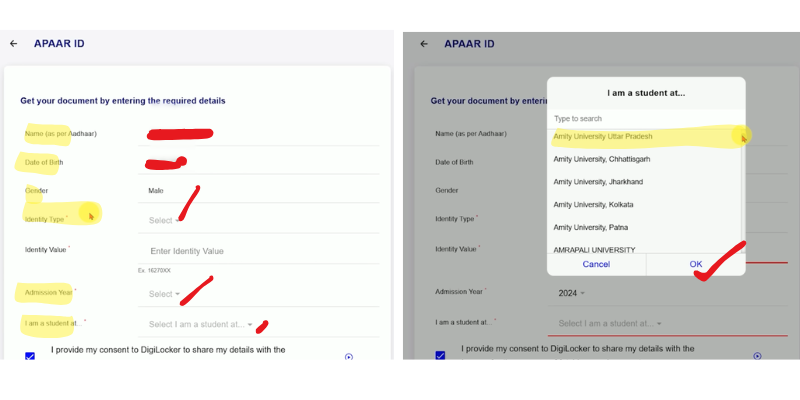Open the left form's 'Select I am a student at' dropdown

point(200,324)
